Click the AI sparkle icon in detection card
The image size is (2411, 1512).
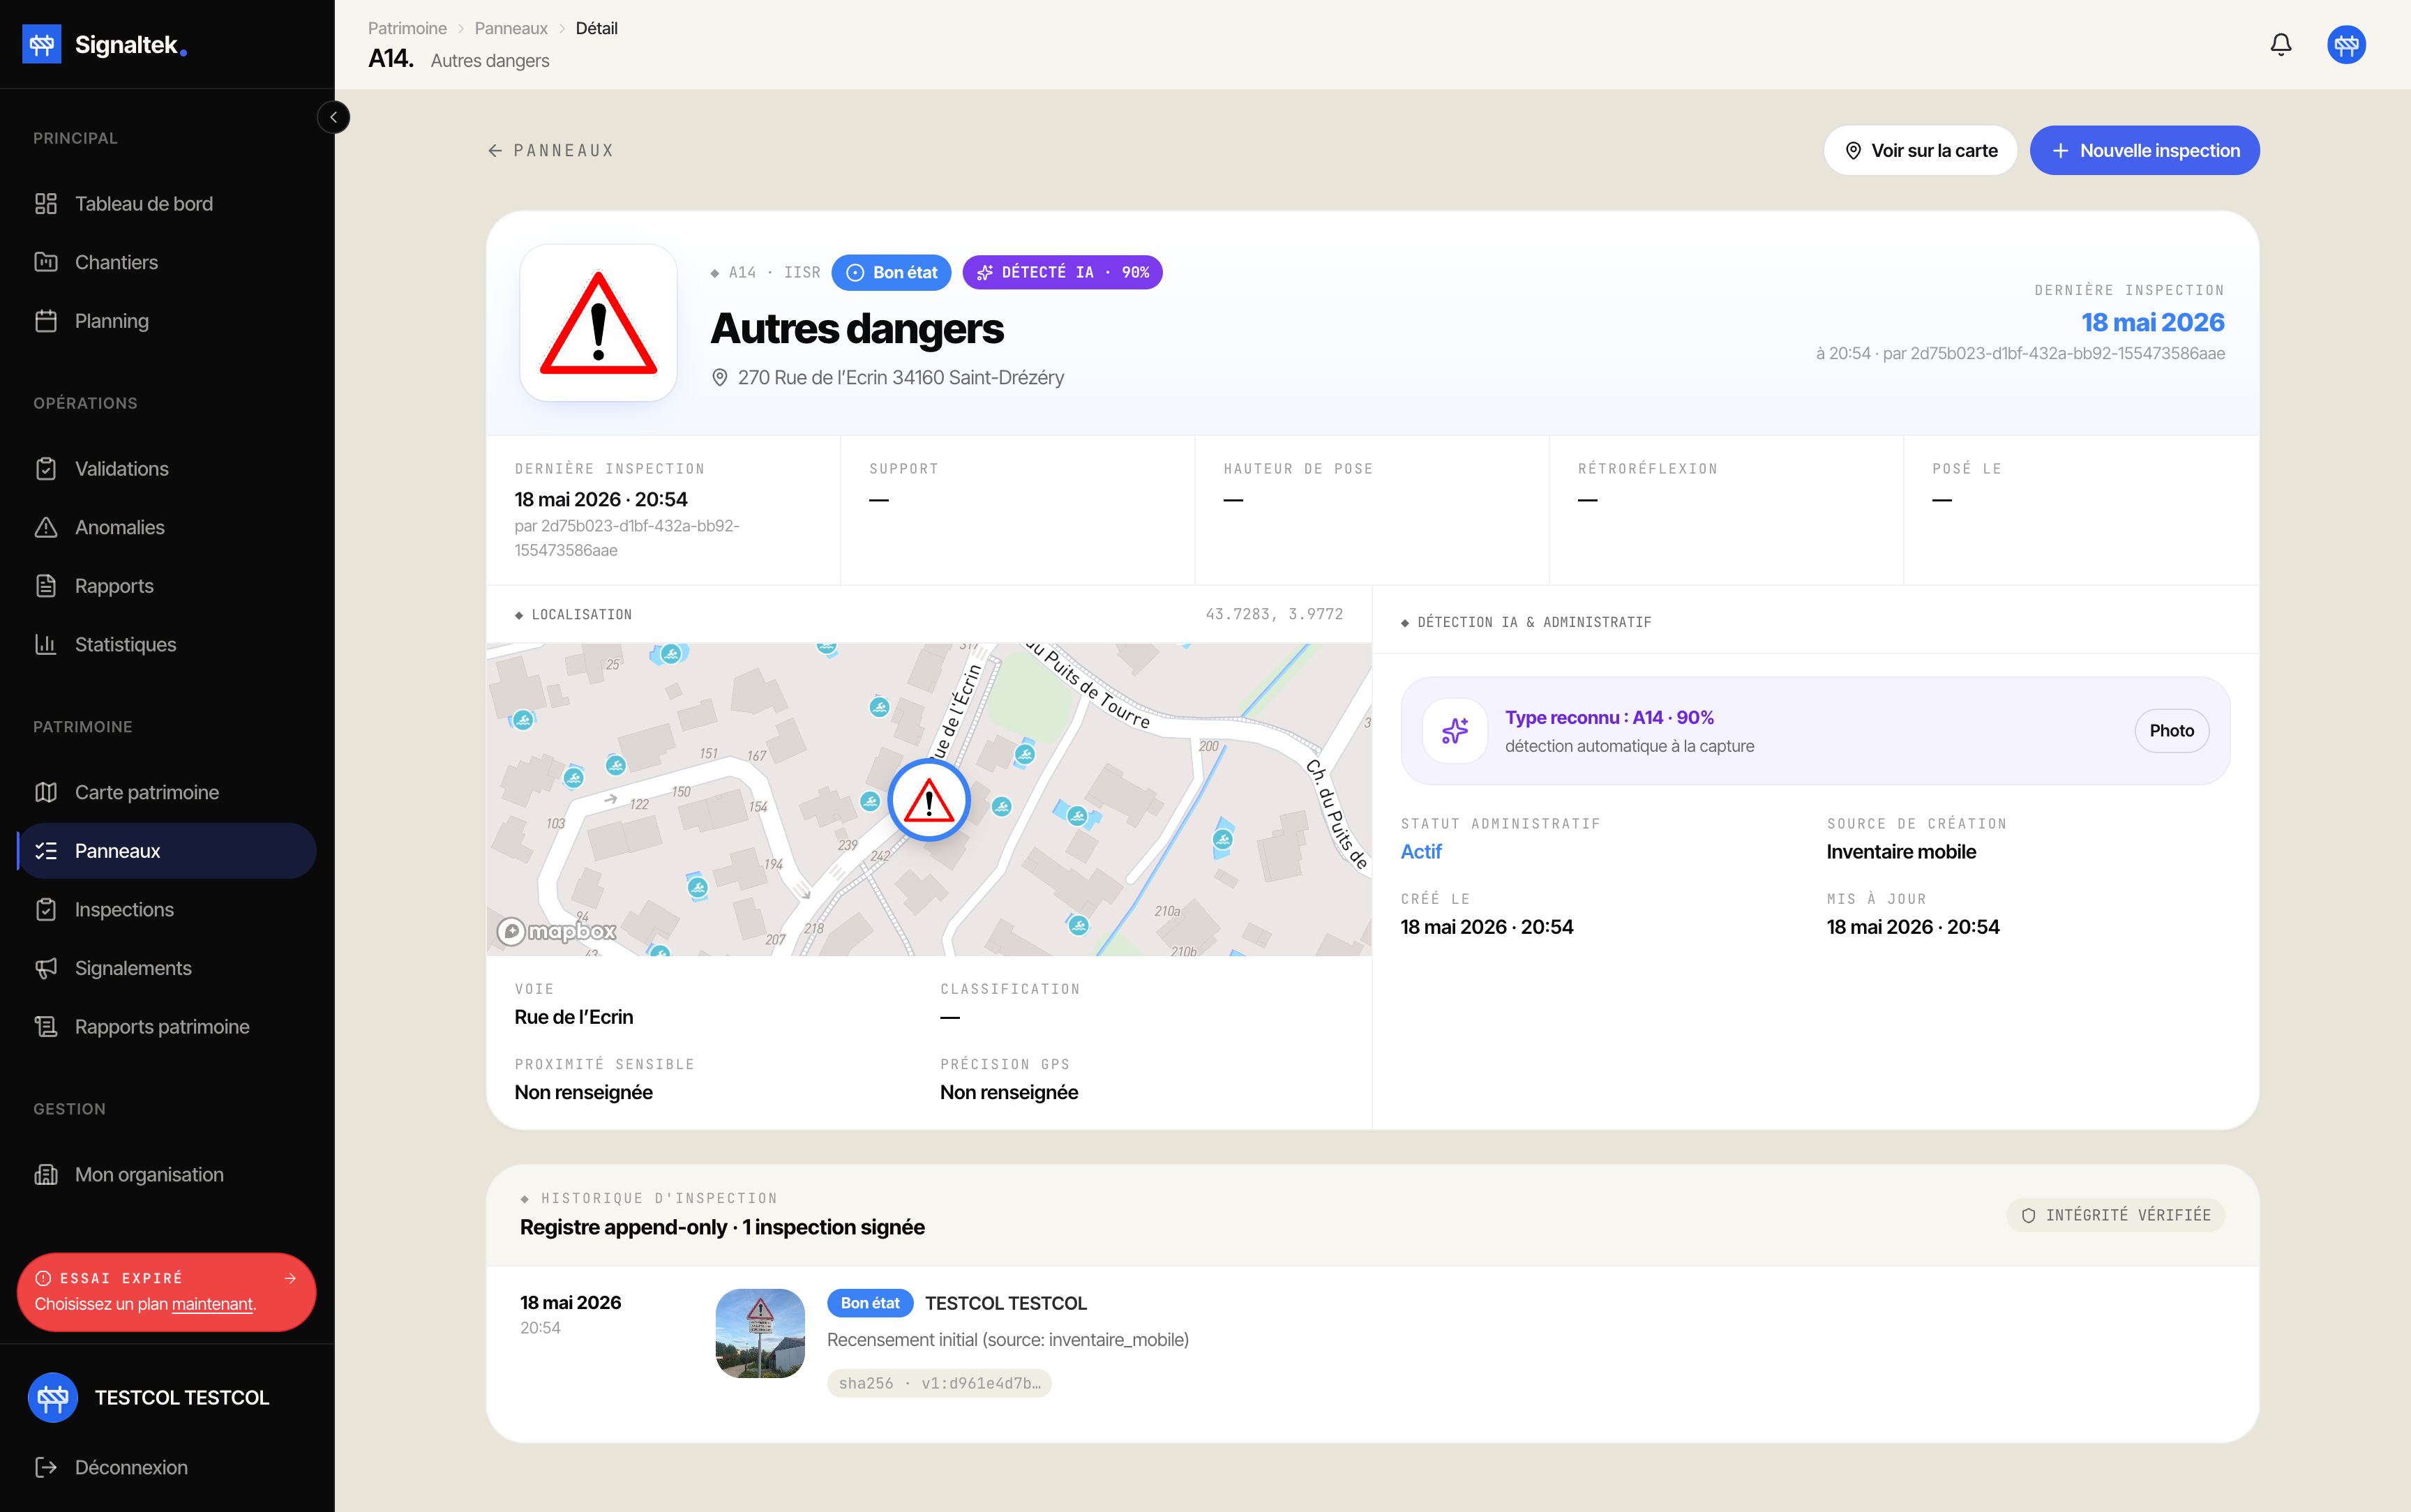tap(1455, 731)
